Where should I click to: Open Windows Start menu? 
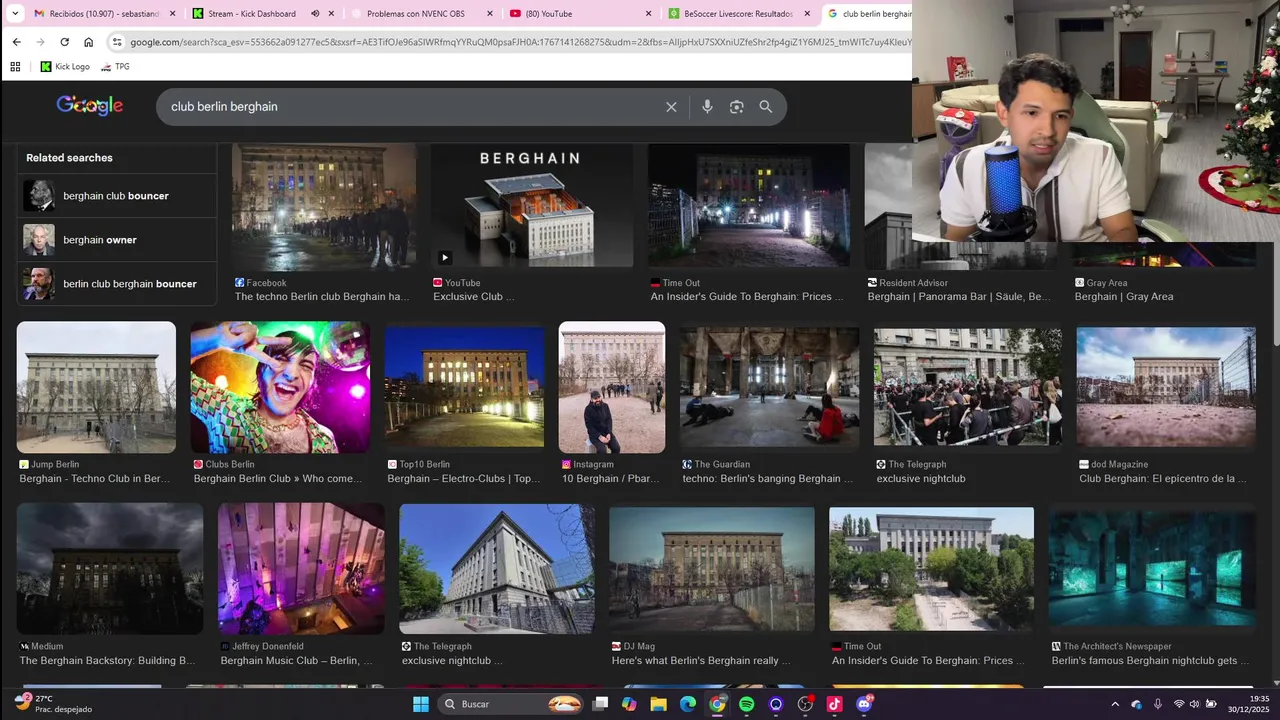click(x=421, y=704)
